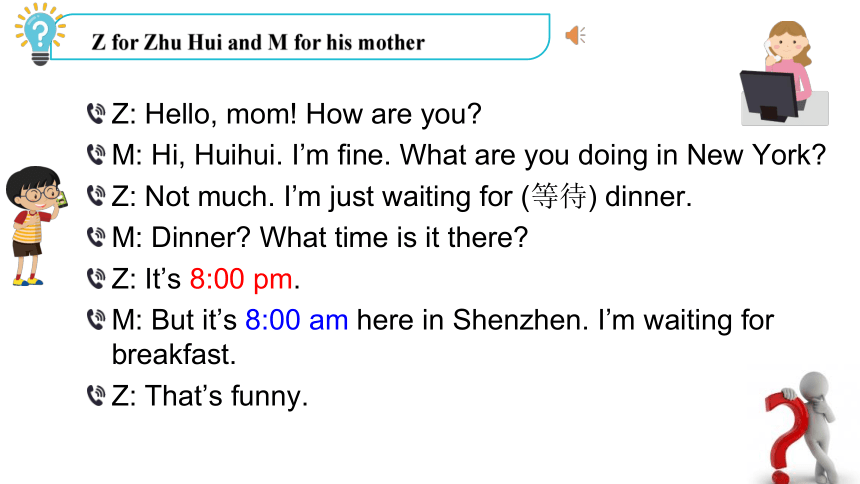Select the red "8:00 pm" text

[x=241, y=279]
